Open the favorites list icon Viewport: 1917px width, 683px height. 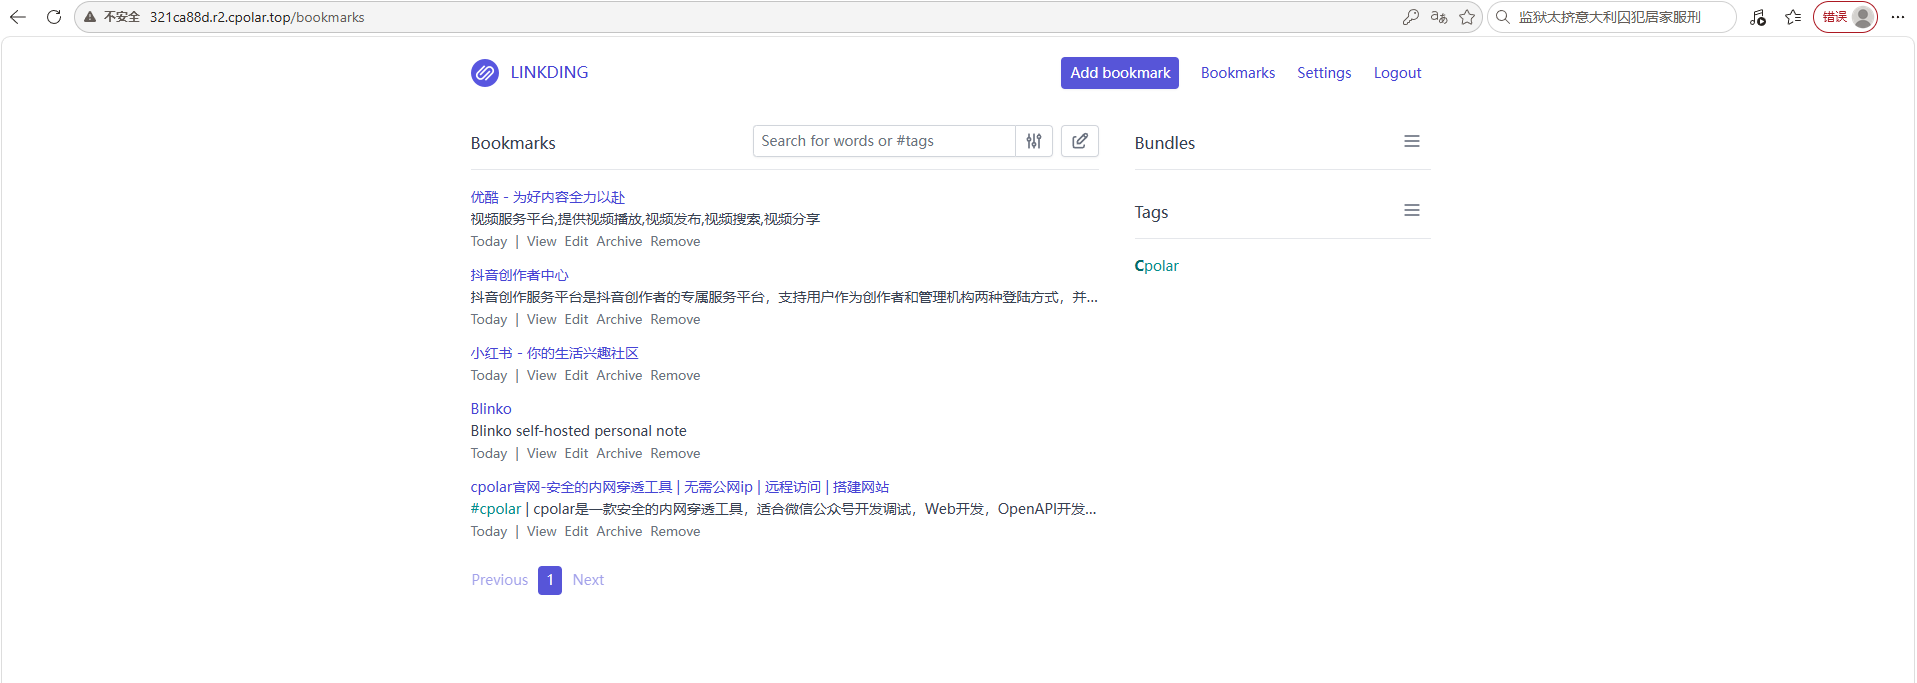(x=1793, y=17)
